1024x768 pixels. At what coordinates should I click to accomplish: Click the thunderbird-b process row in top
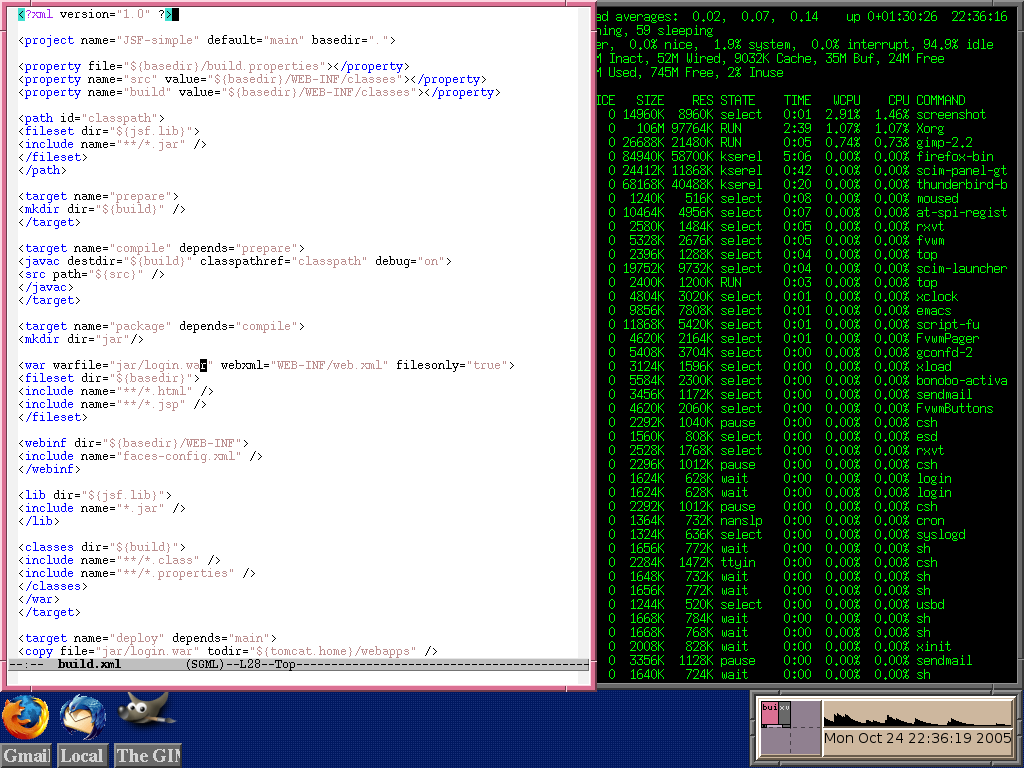click(803, 184)
